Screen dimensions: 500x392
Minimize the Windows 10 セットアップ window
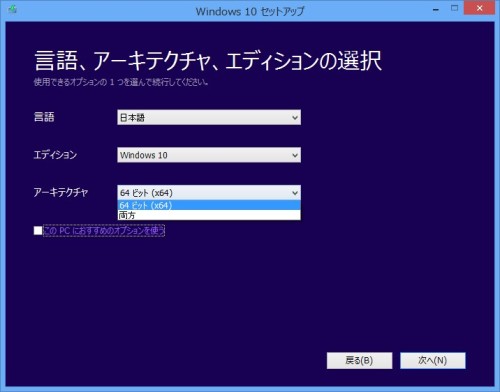[x=435, y=9]
